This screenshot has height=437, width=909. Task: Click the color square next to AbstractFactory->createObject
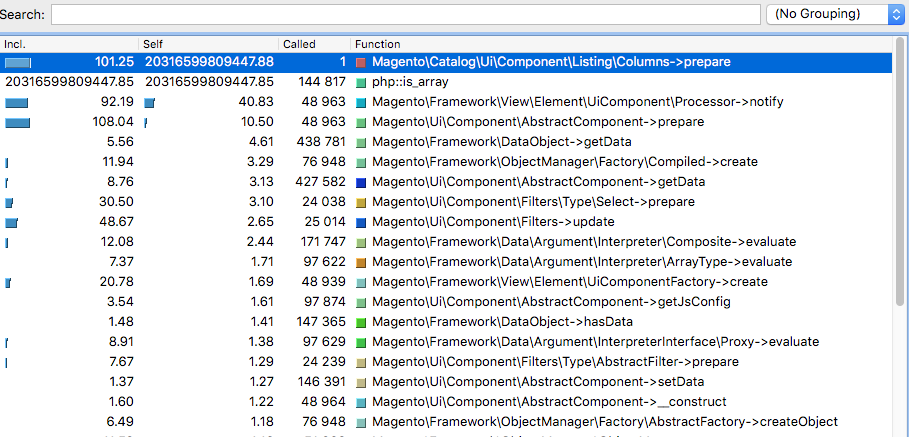pyautogui.click(x=362, y=422)
